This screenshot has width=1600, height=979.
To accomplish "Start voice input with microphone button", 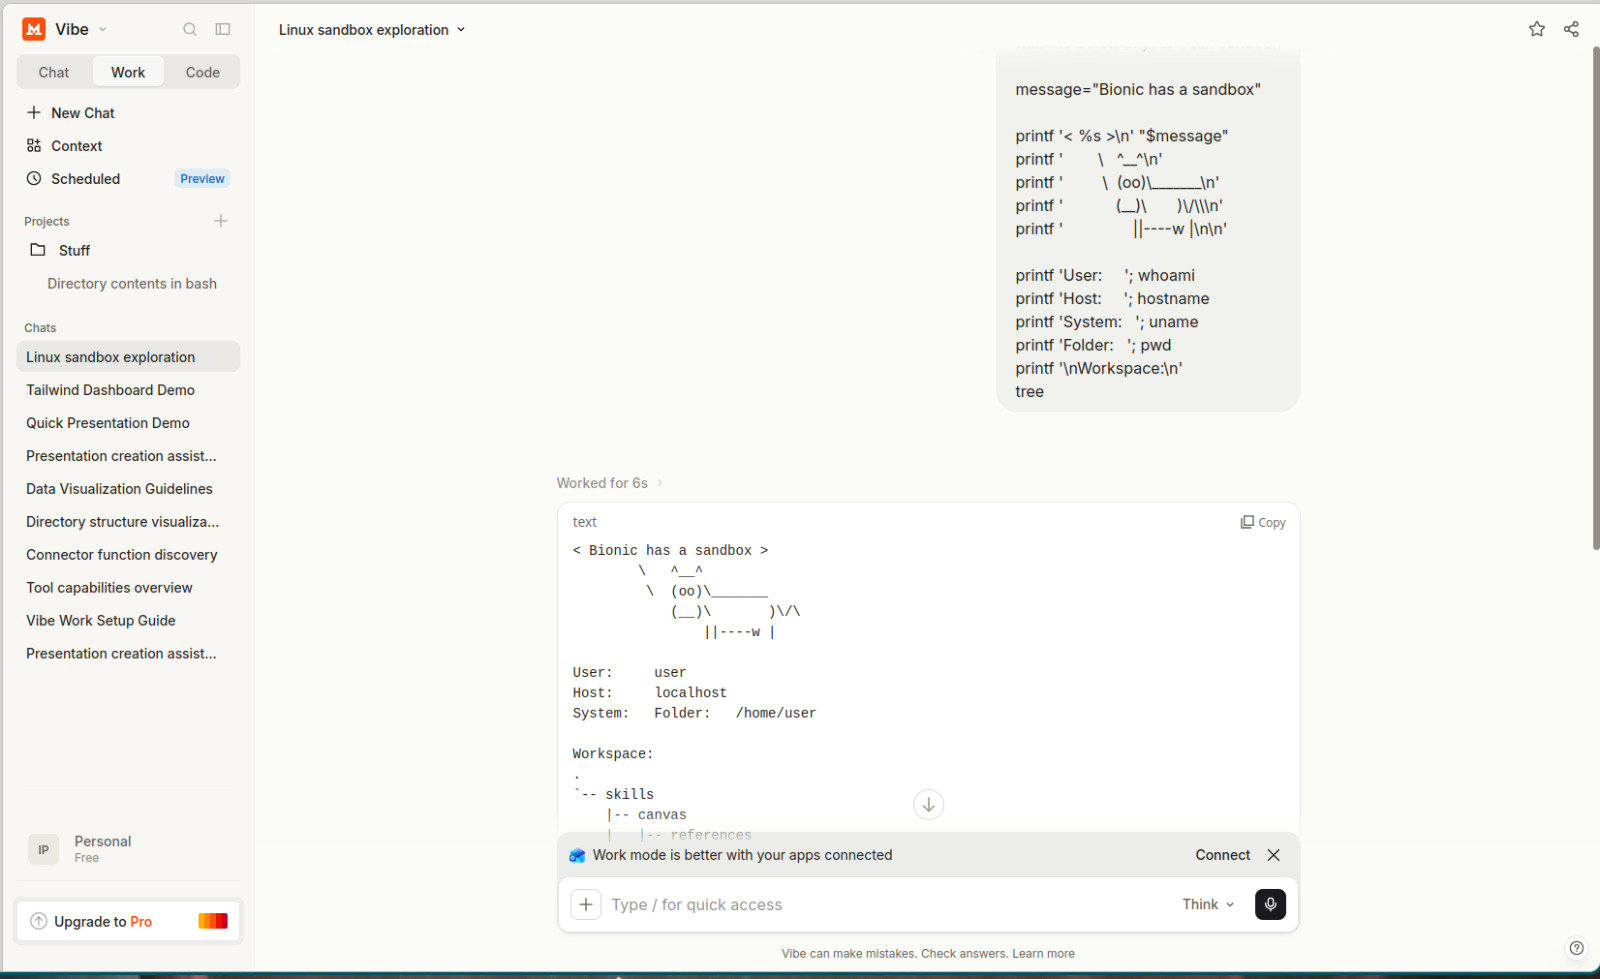I will click(x=1270, y=904).
